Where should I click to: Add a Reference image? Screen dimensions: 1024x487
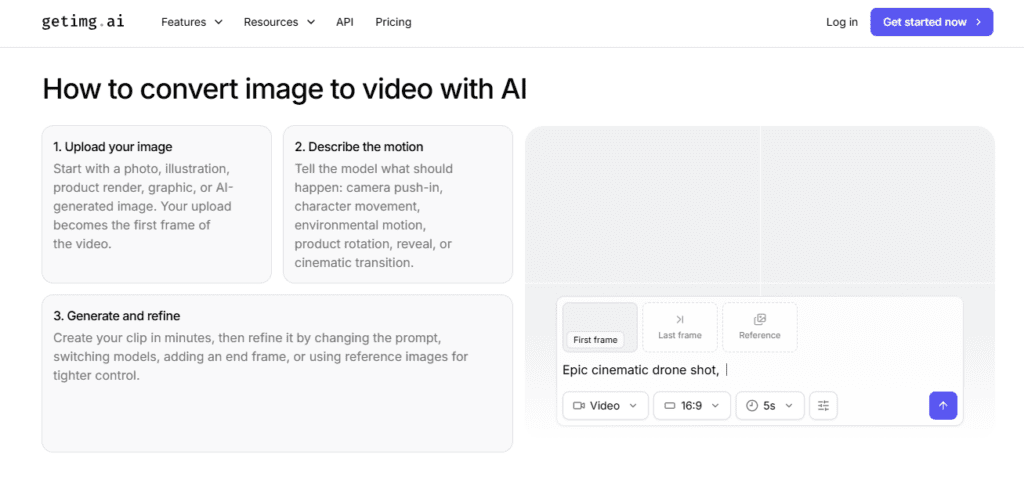click(760, 327)
